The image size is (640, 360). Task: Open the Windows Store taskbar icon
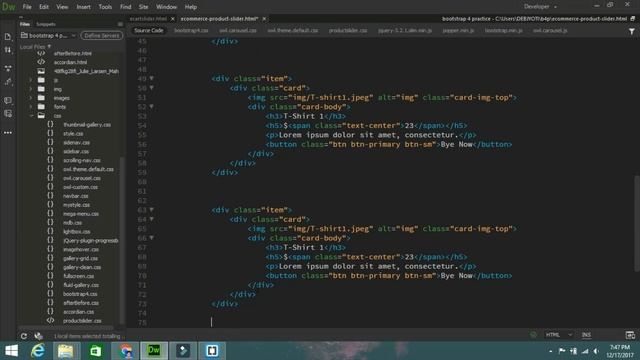point(96,351)
